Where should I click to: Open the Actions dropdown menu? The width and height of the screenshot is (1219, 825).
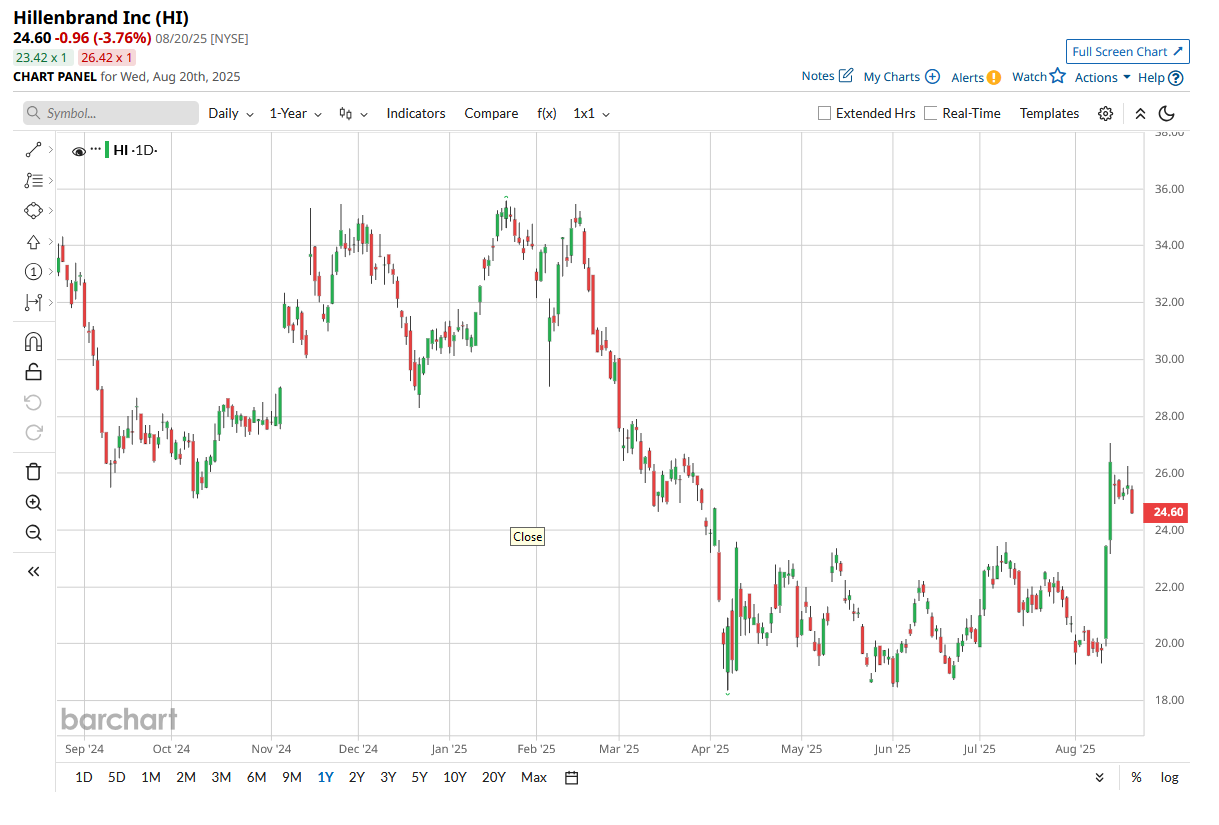click(x=1102, y=77)
